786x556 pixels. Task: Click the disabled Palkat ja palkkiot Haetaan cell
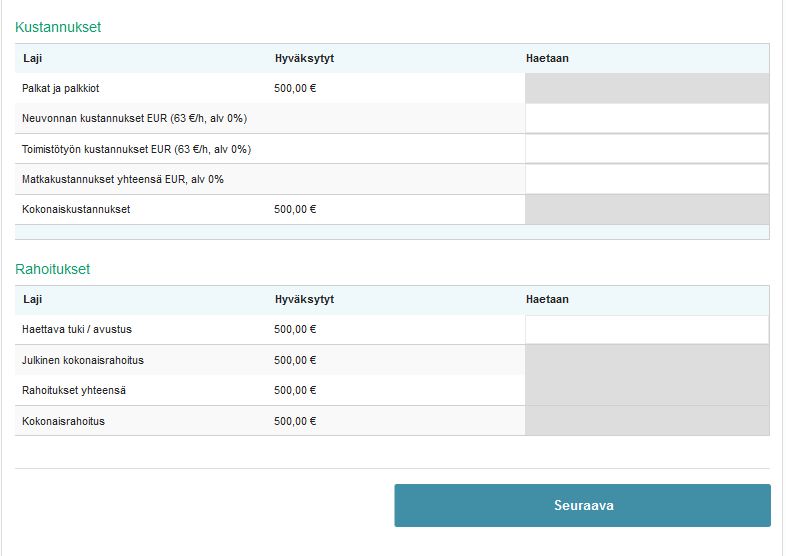coord(647,88)
